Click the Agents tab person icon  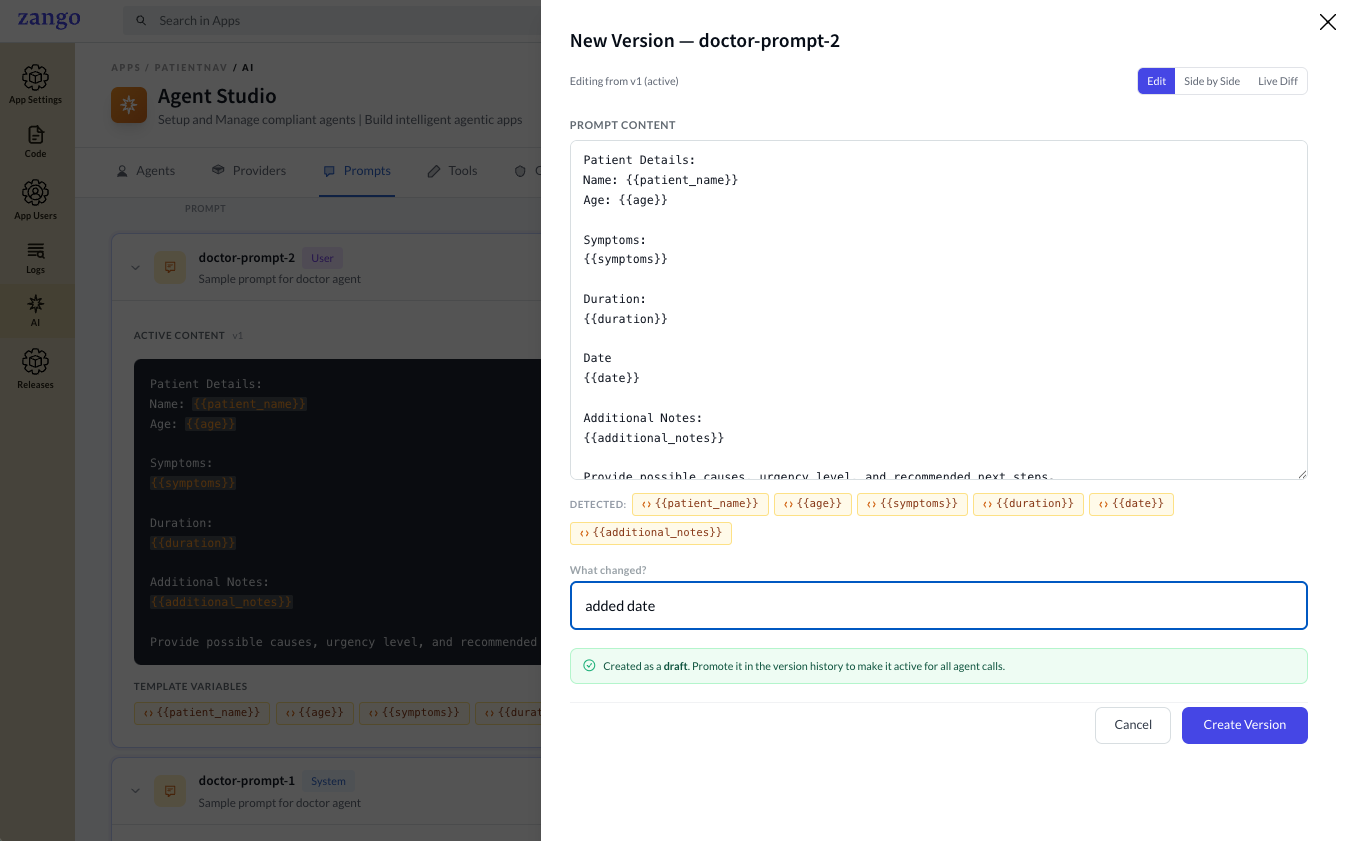coord(122,171)
